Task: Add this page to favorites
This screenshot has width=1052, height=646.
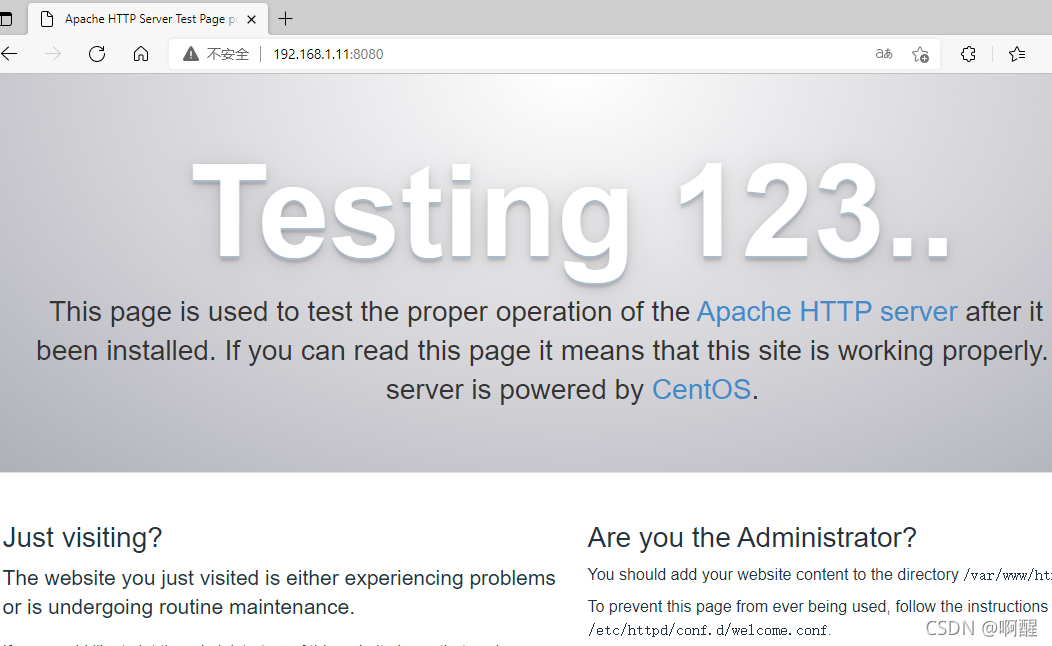Action: pos(920,54)
